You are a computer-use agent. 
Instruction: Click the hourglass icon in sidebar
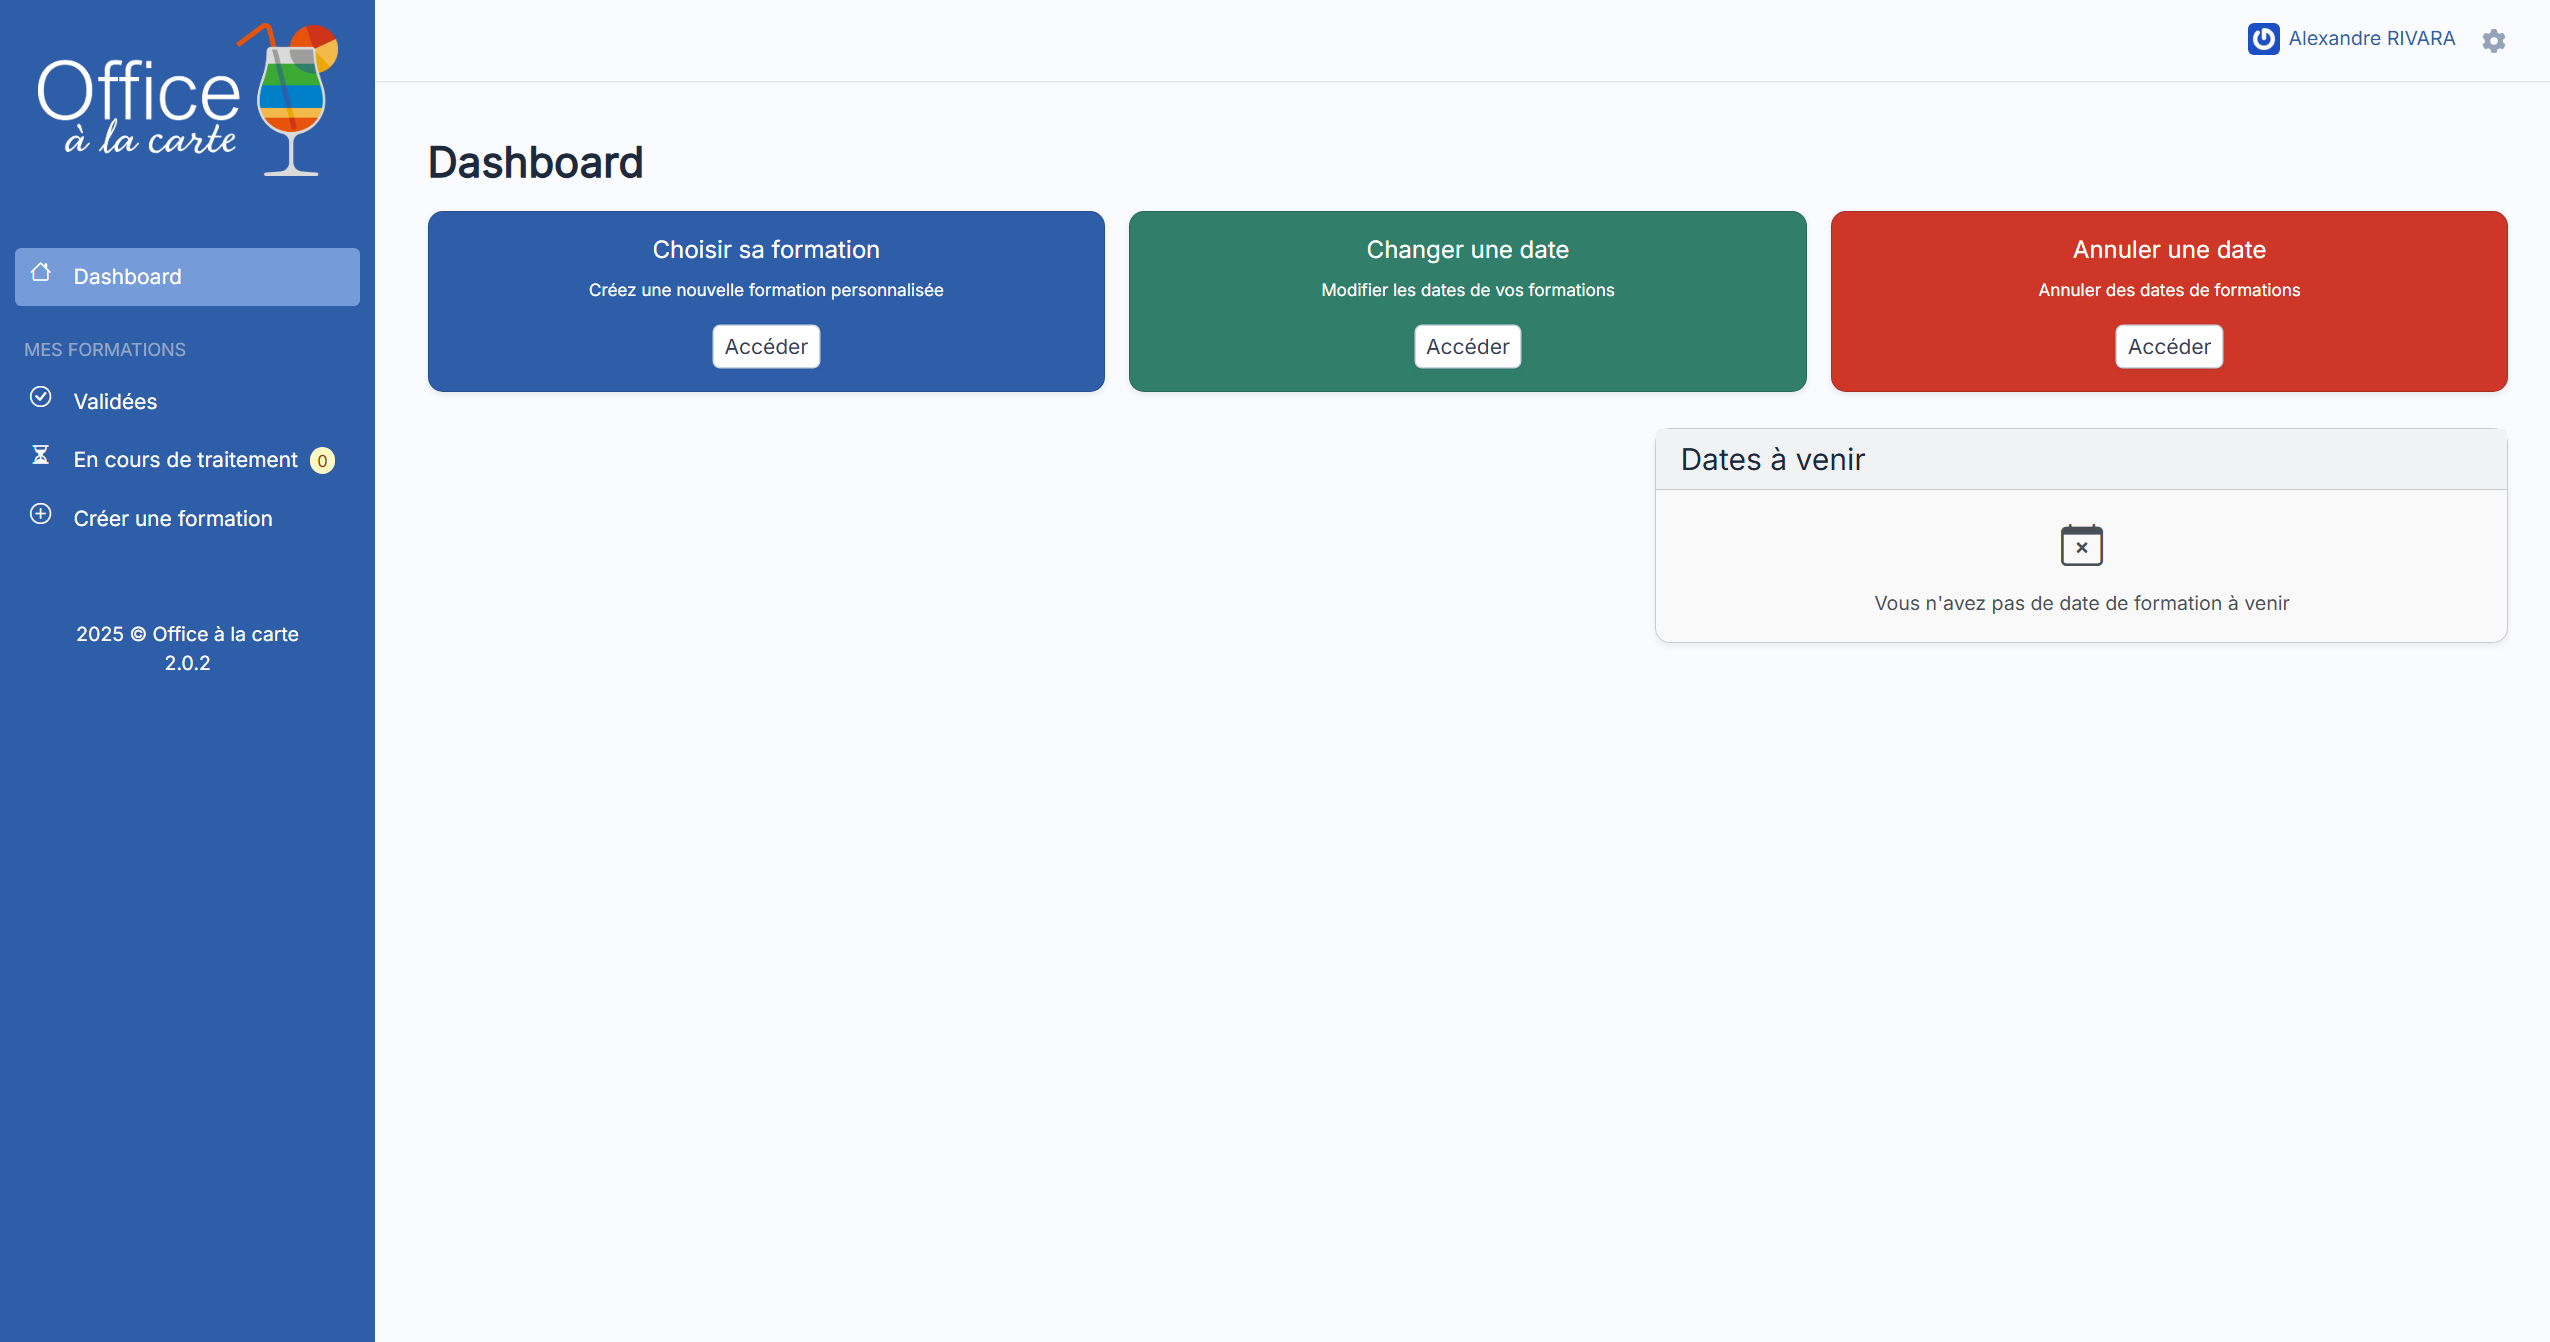click(x=41, y=456)
